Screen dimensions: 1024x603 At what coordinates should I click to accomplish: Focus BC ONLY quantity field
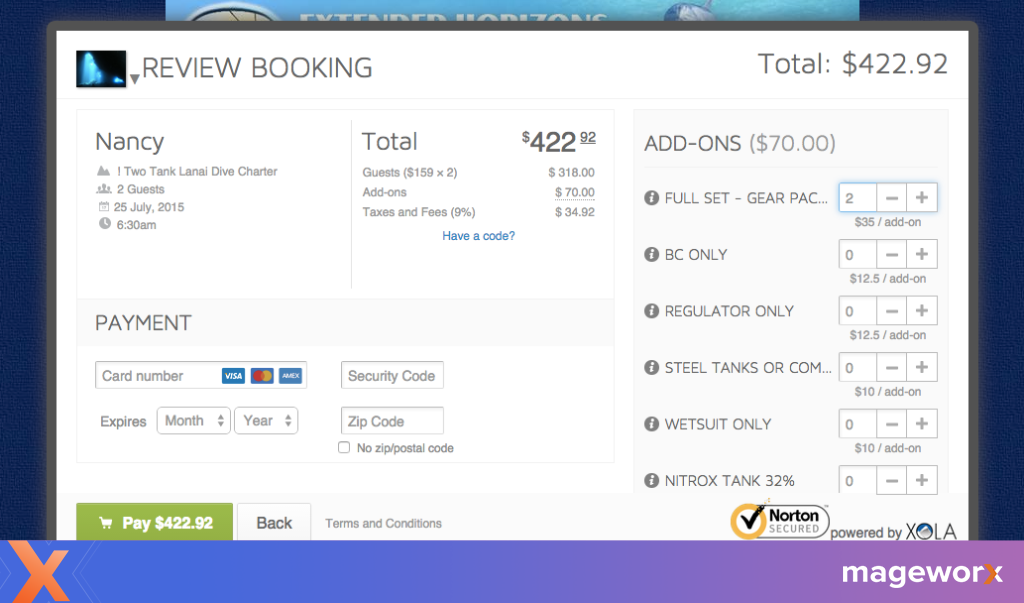(857, 254)
